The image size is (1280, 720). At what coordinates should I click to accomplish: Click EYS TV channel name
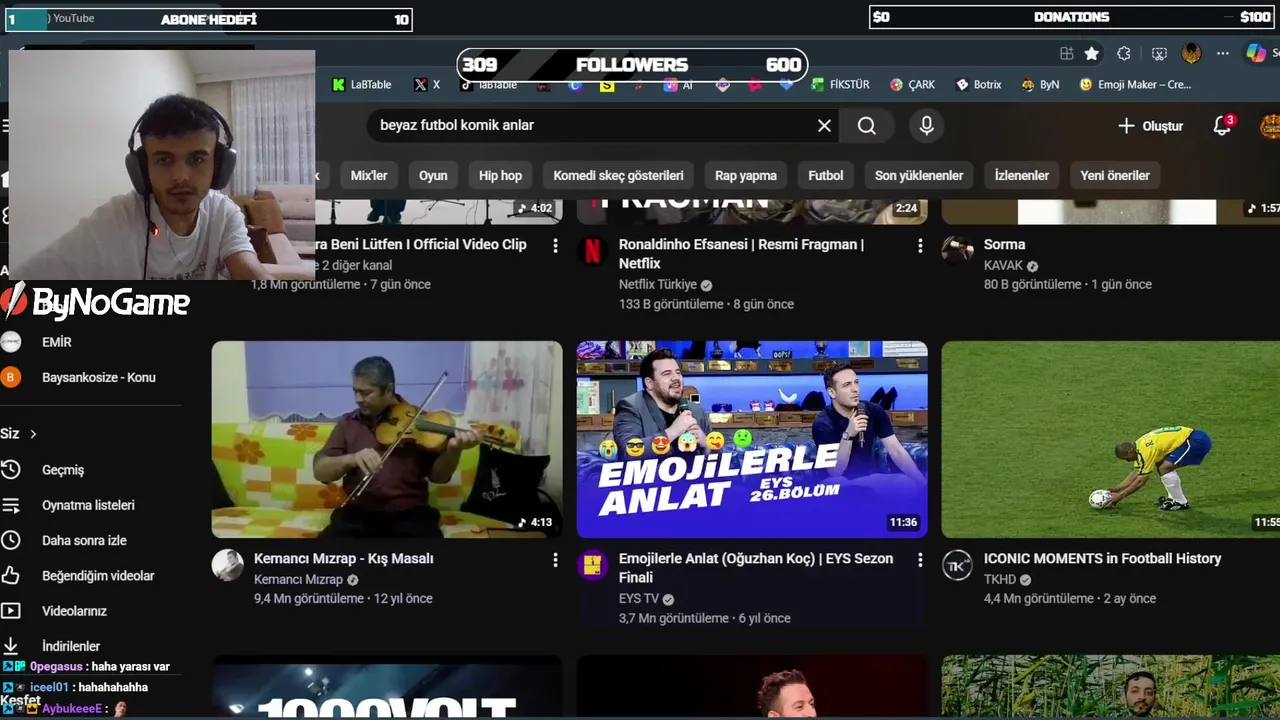coord(639,599)
